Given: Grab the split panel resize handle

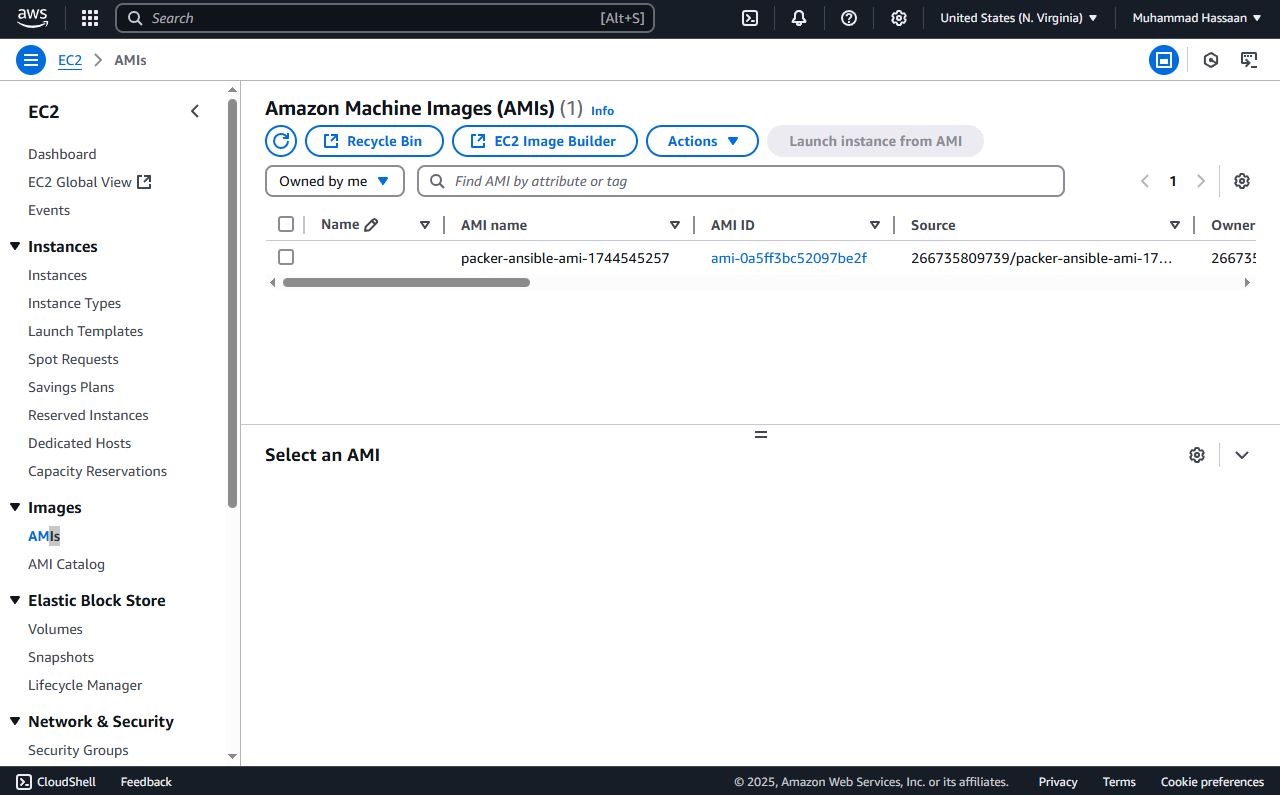Looking at the screenshot, I should pos(761,434).
